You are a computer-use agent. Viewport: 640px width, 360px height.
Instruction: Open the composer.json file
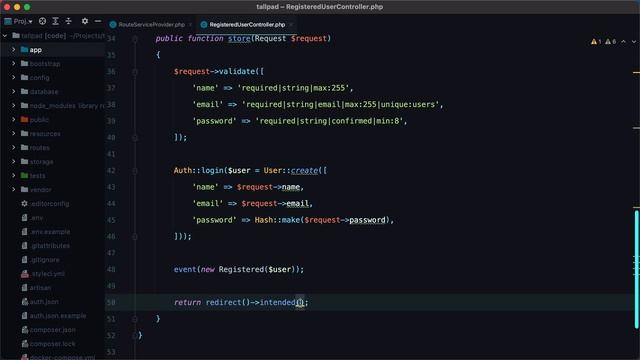click(x=52, y=330)
